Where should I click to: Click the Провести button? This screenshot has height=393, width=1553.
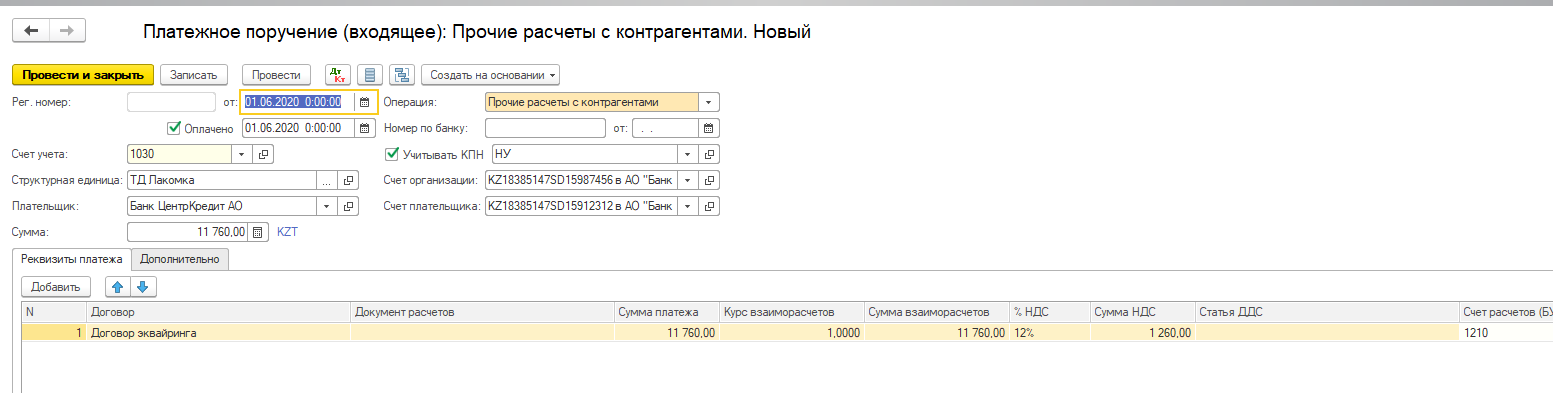[276, 75]
